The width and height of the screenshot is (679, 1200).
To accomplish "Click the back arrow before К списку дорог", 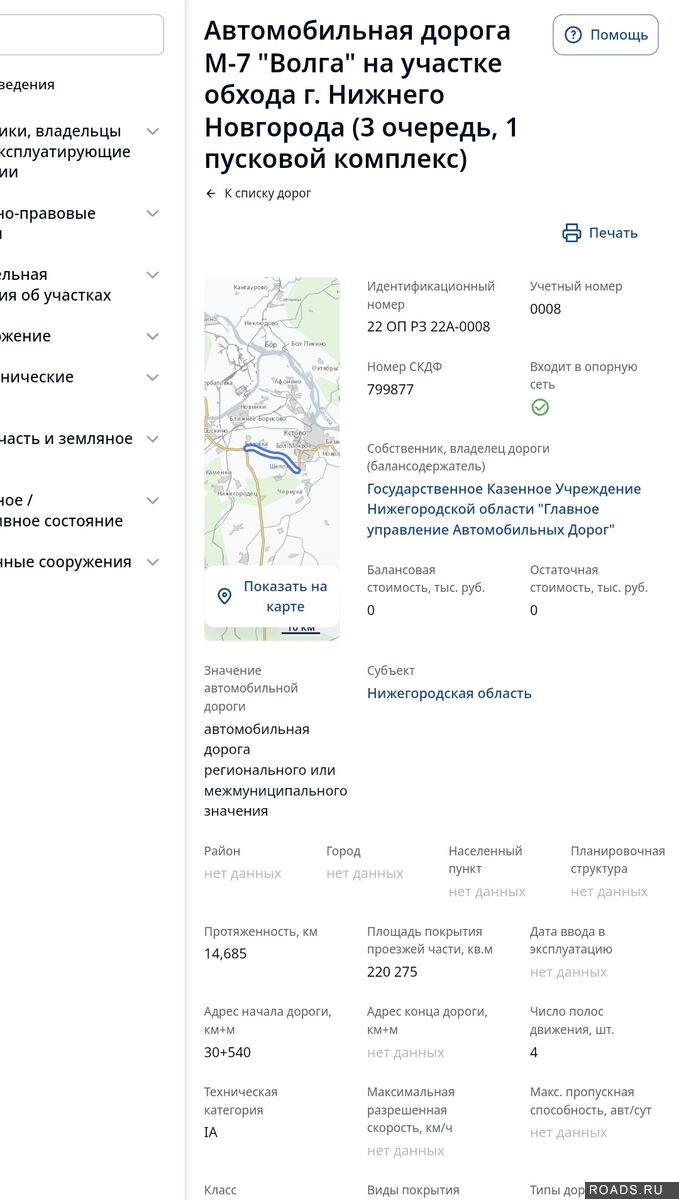I will click(211, 193).
